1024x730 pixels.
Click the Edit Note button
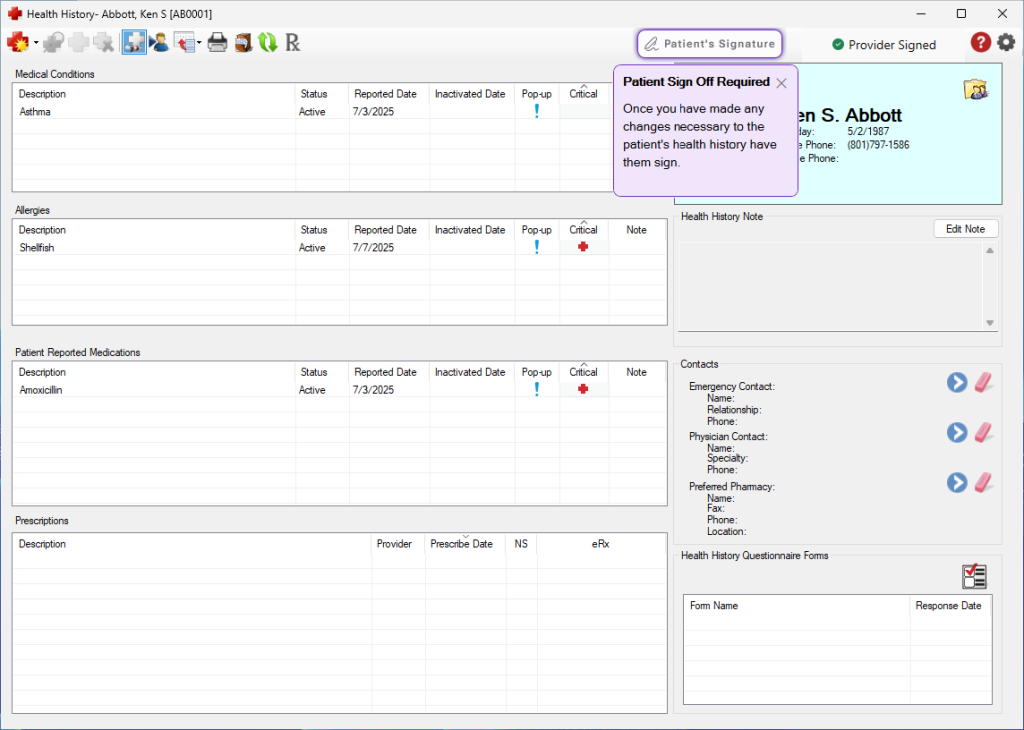[x=965, y=229]
